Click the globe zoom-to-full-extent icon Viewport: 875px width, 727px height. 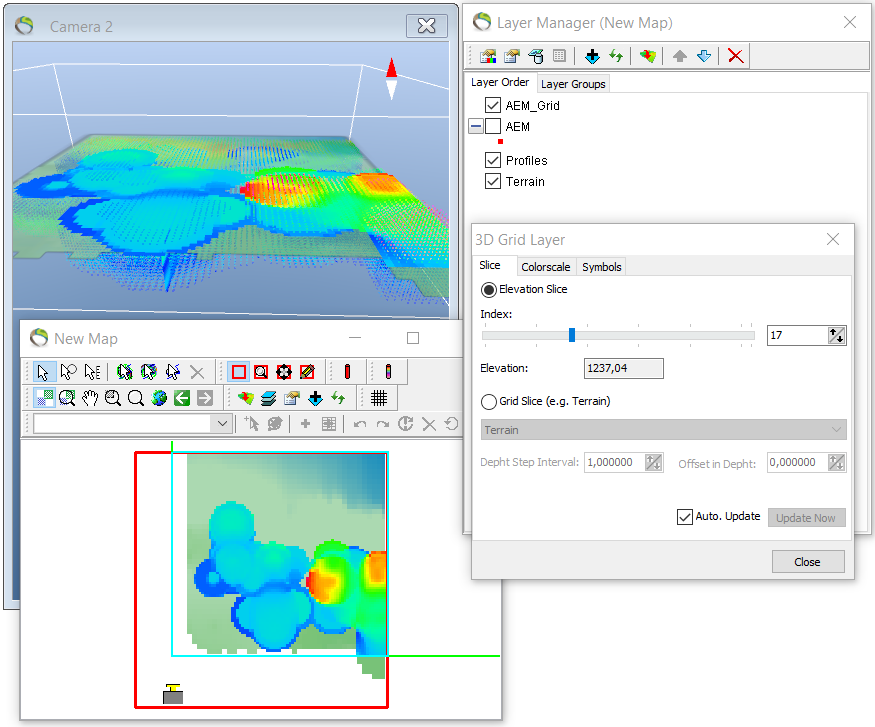(158, 397)
